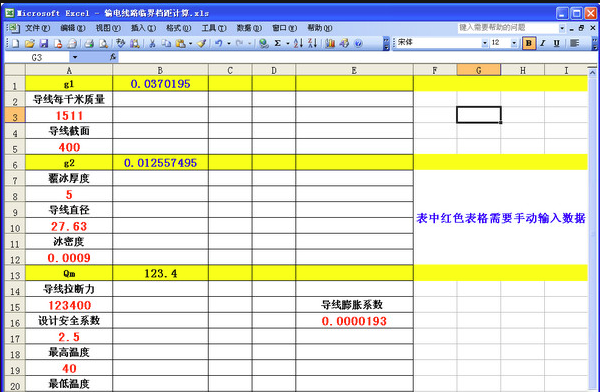This screenshot has width=600, height=392.
Task: Toggle Italic formatting
Action: click(543, 43)
